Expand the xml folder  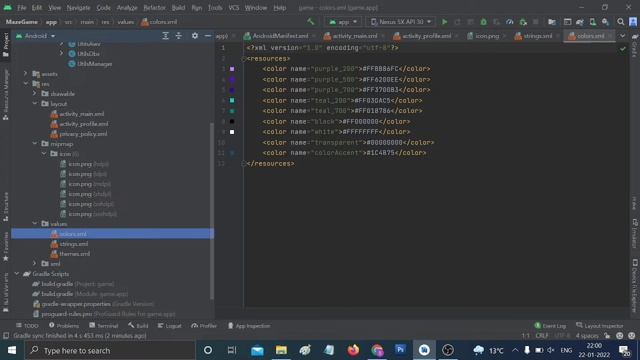coord(35,264)
